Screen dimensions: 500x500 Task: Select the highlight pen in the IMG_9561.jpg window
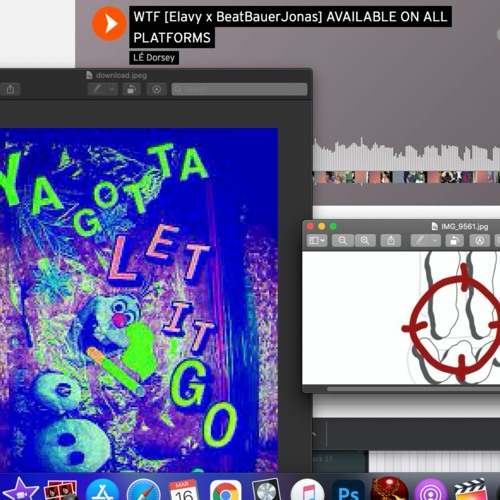[x=420, y=240]
